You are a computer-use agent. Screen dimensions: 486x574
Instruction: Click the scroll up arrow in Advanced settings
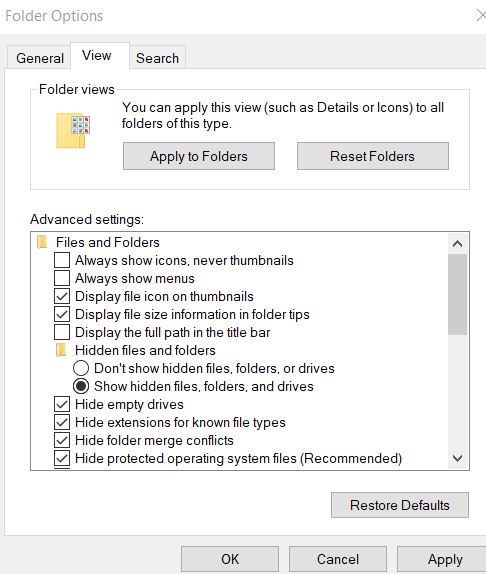pos(457,243)
